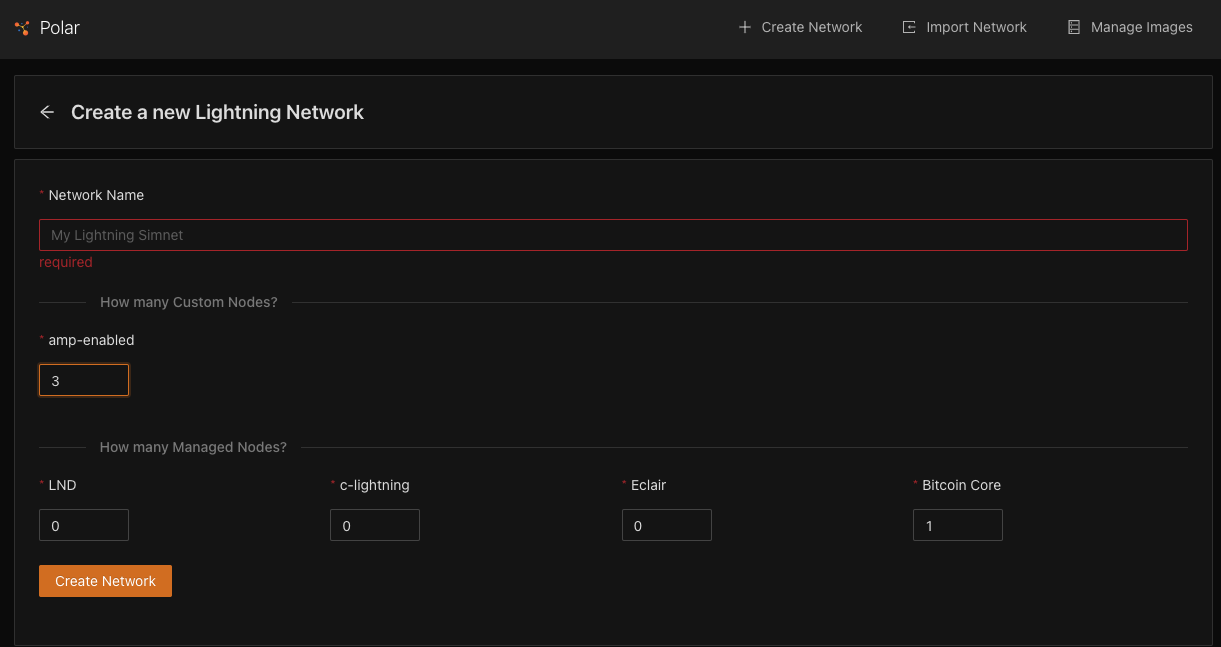The image size is (1221, 647).
Task: Click the 'How many Managed Nodes?' divider label
Action: (193, 447)
